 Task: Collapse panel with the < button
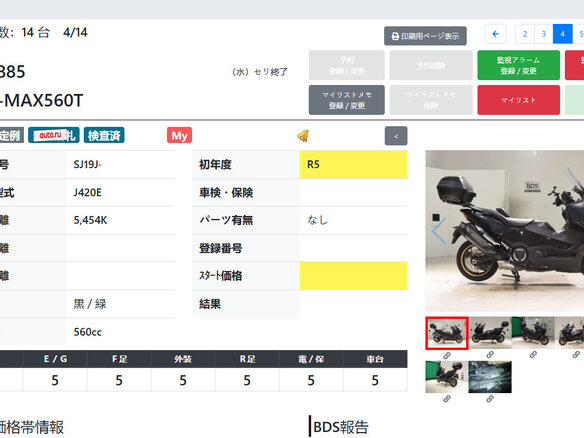pos(396,136)
